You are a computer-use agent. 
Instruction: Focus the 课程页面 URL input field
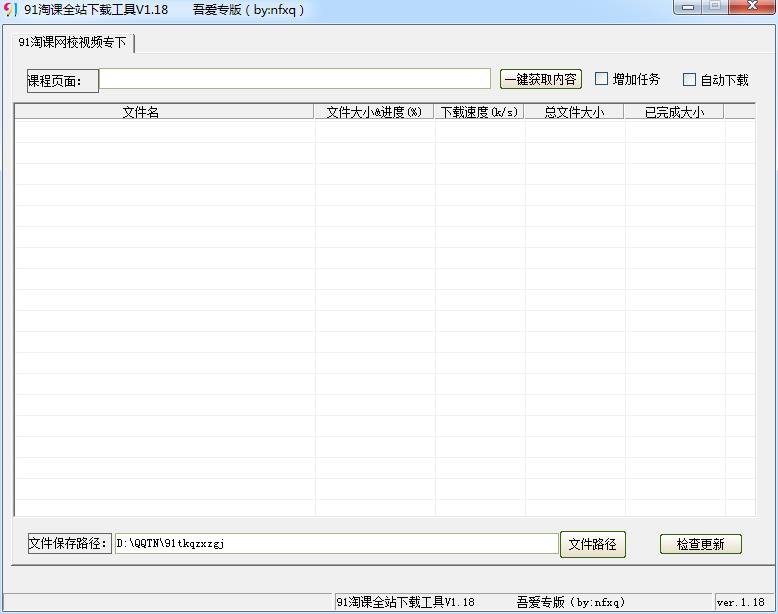tap(295, 79)
